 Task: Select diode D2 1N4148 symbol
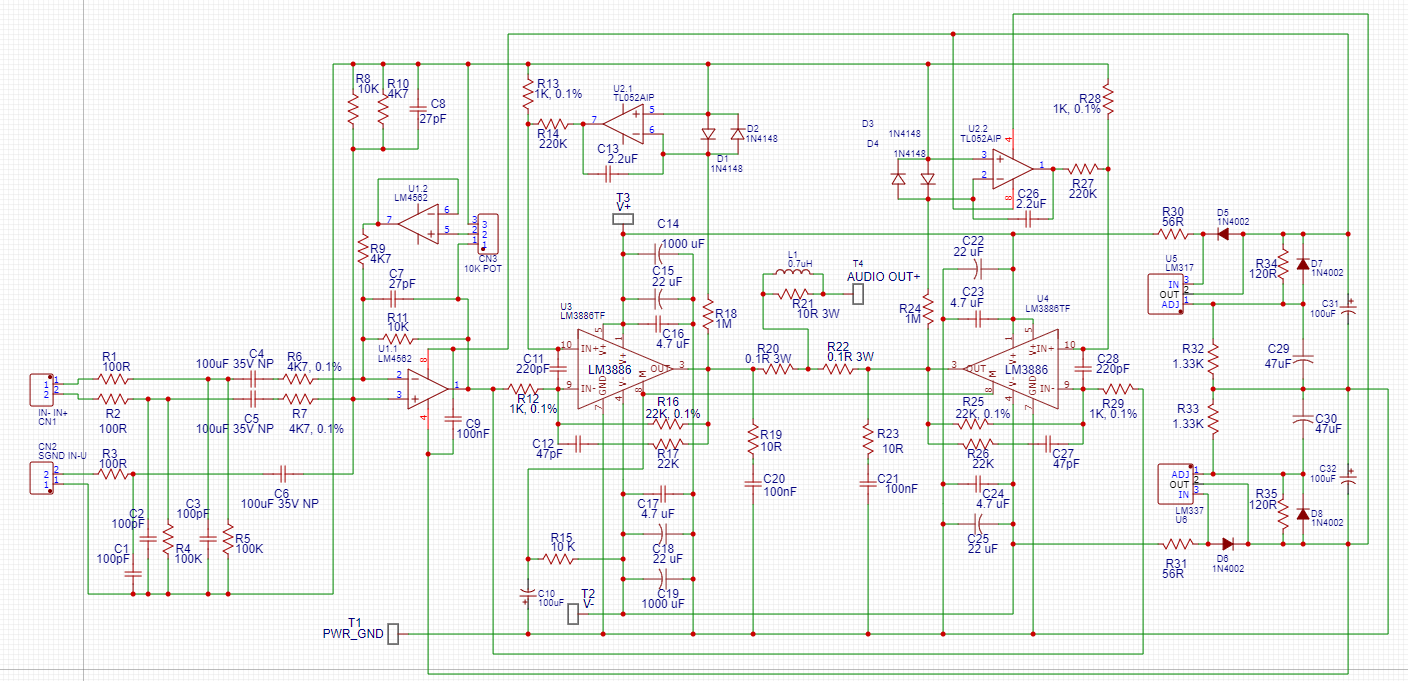click(x=738, y=135)
